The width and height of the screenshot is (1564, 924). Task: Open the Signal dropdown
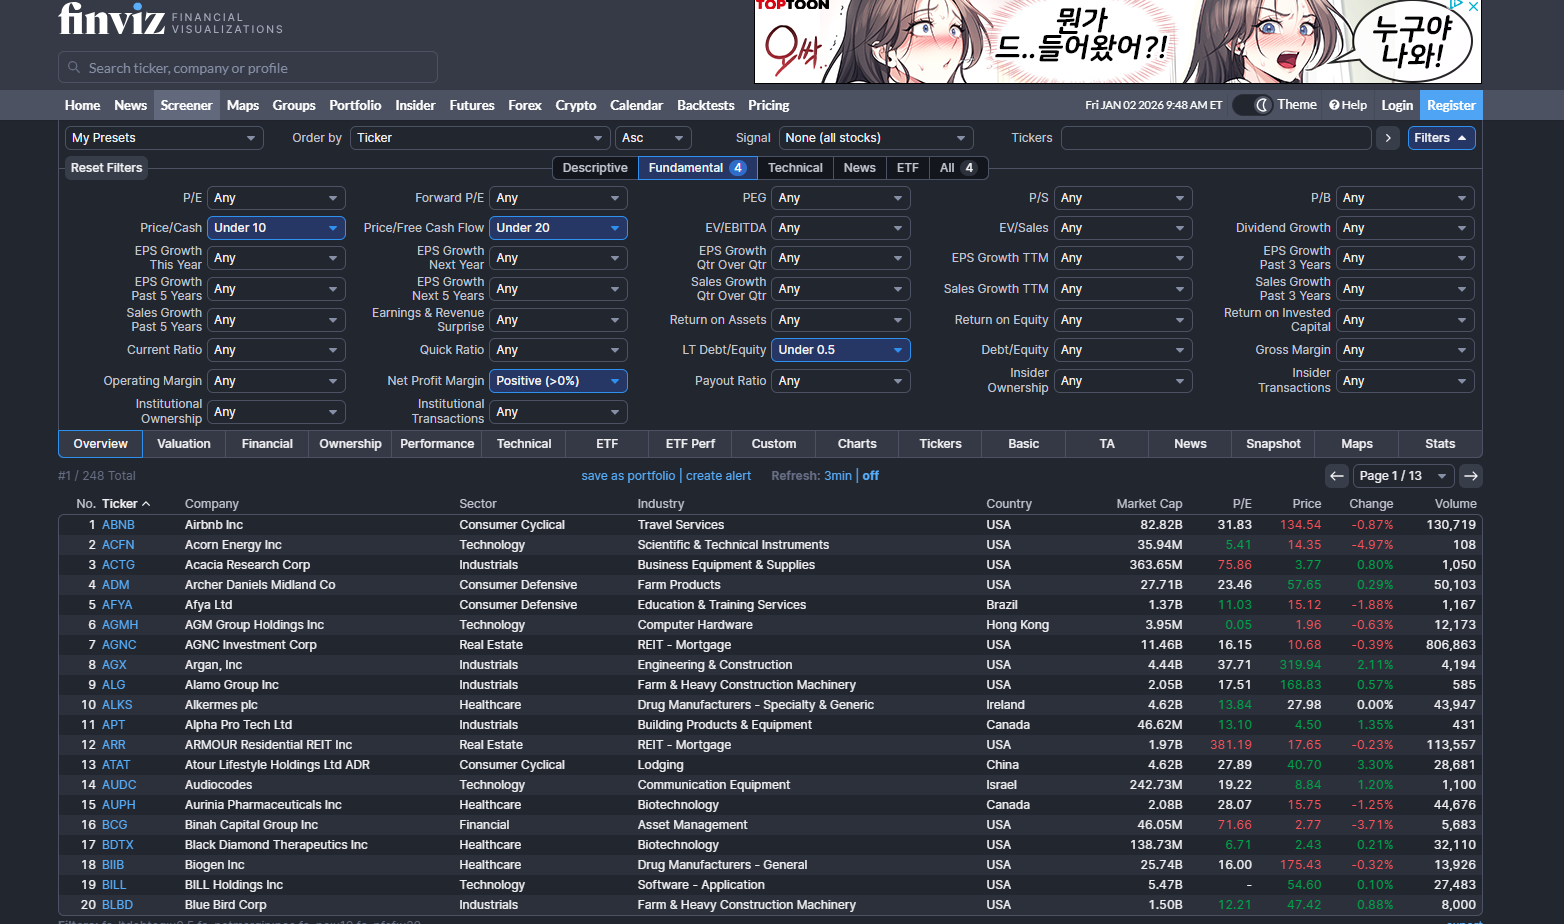coord(875,138)
